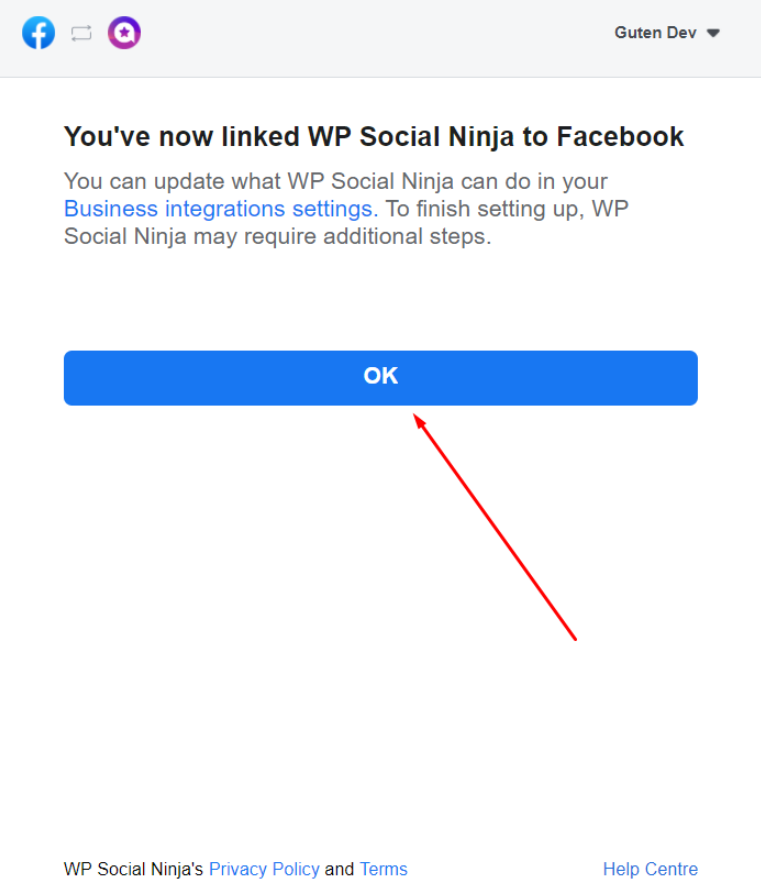This screenshot has height=896, width=761.
Task: Expand the account dropdown caret
Action: 713,33
